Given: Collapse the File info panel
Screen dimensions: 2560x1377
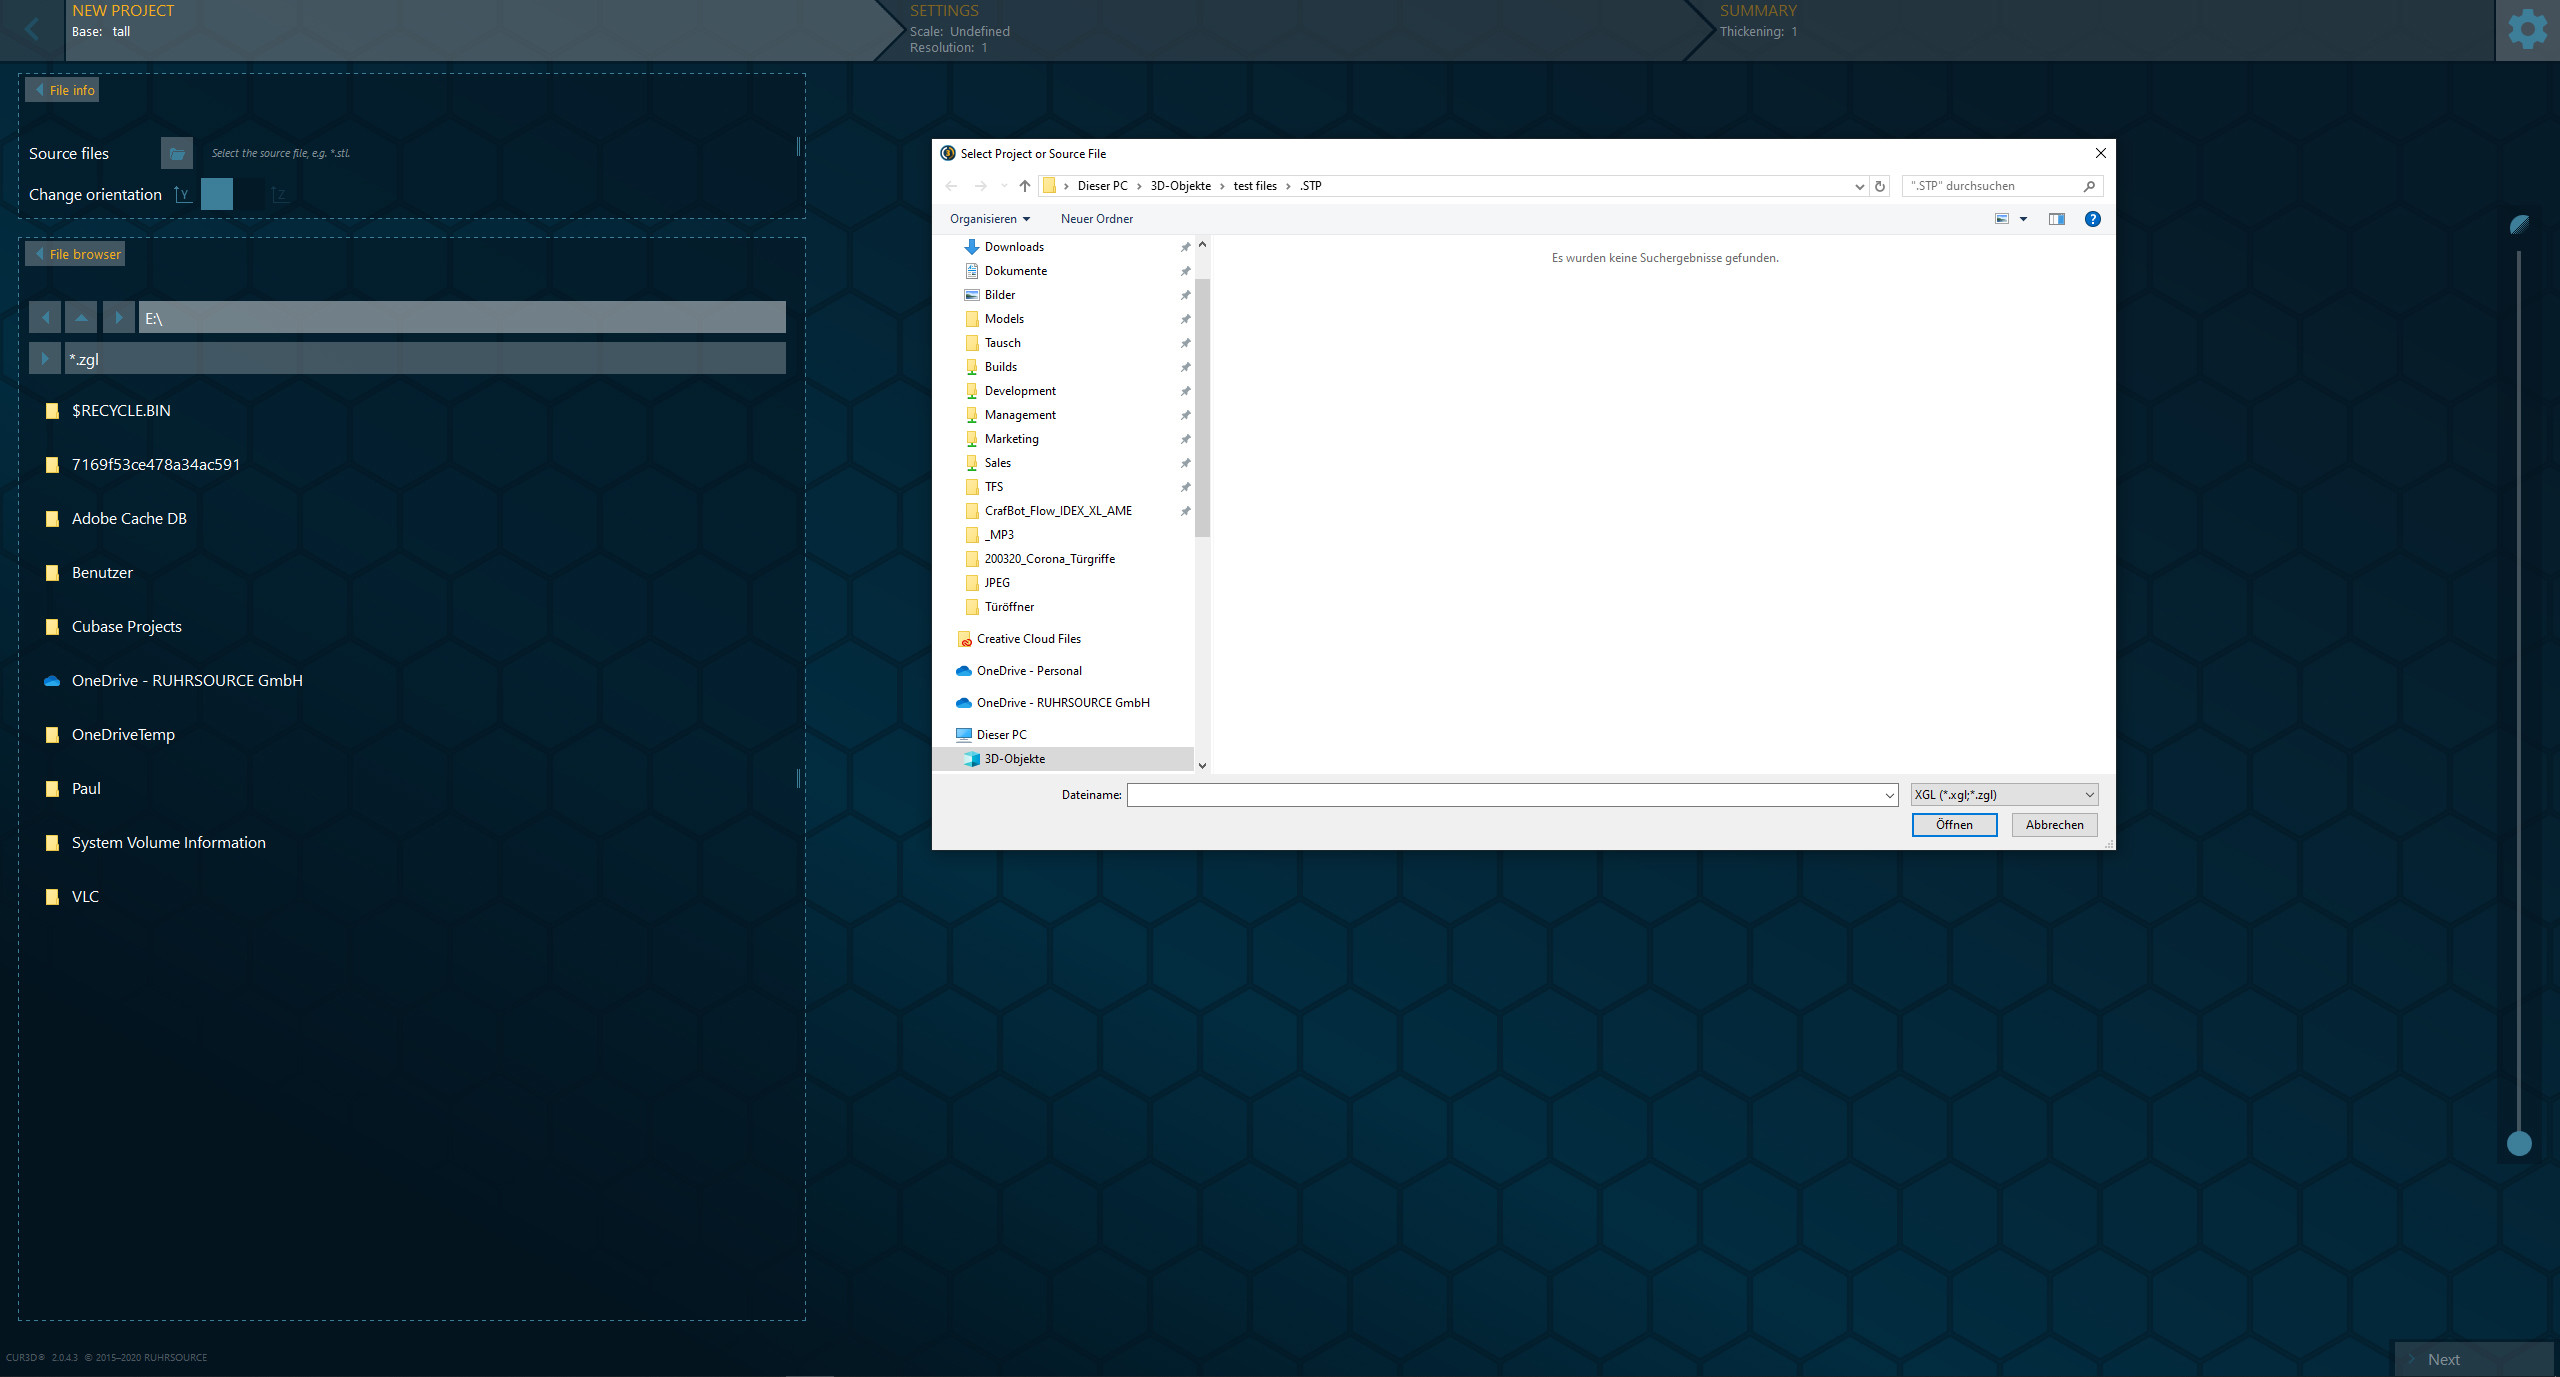Looking at the screenshot, I should tap(62, 90).
